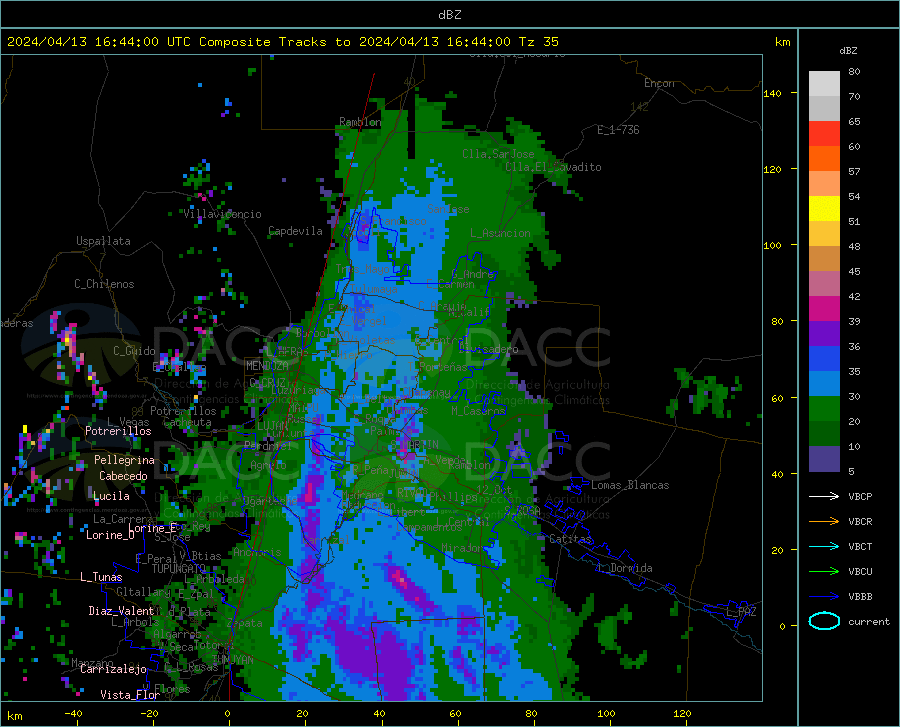Screen dimensions: 900x727
Task: Click the 'Carrizalejo' map label
Action: (x=113, y=669)
